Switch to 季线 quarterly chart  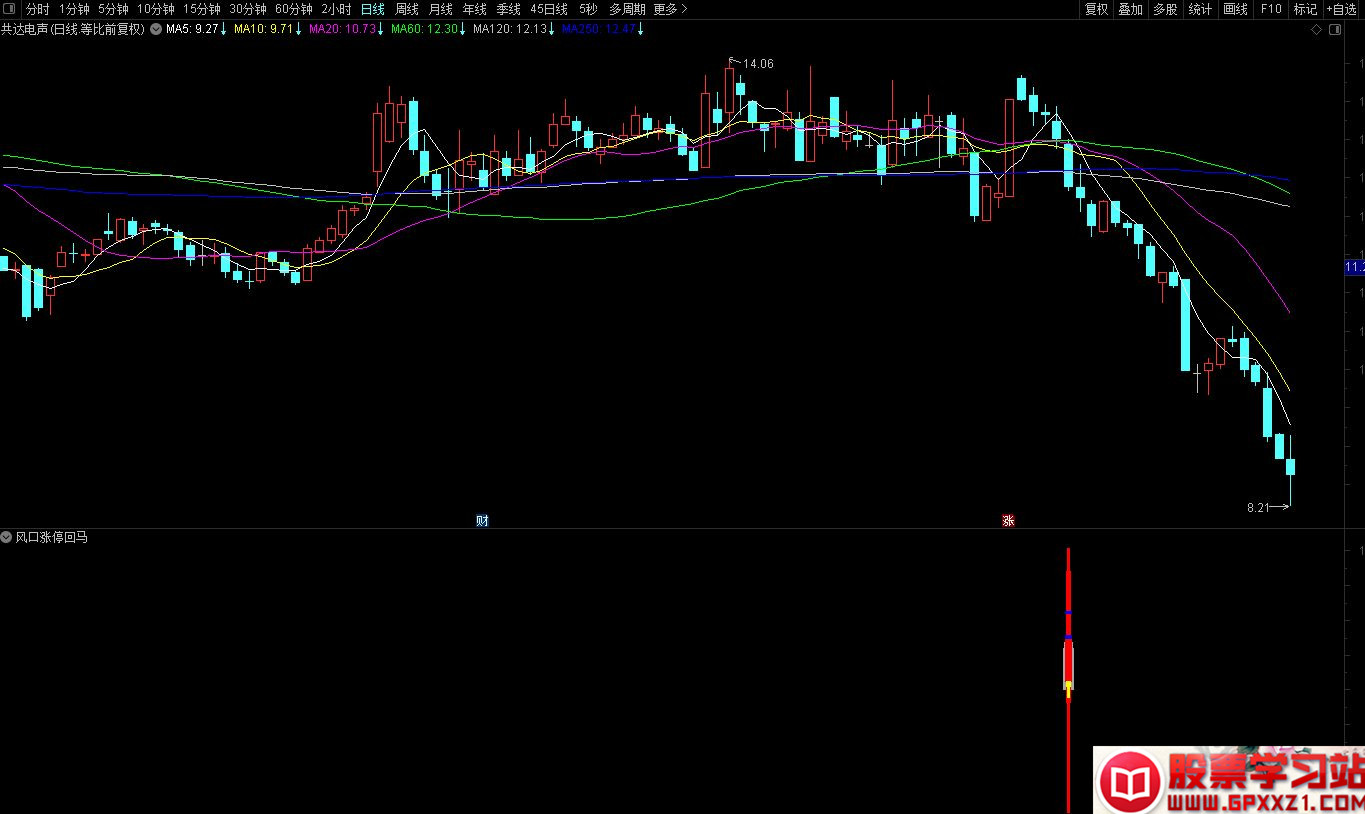tap(508, 9)
